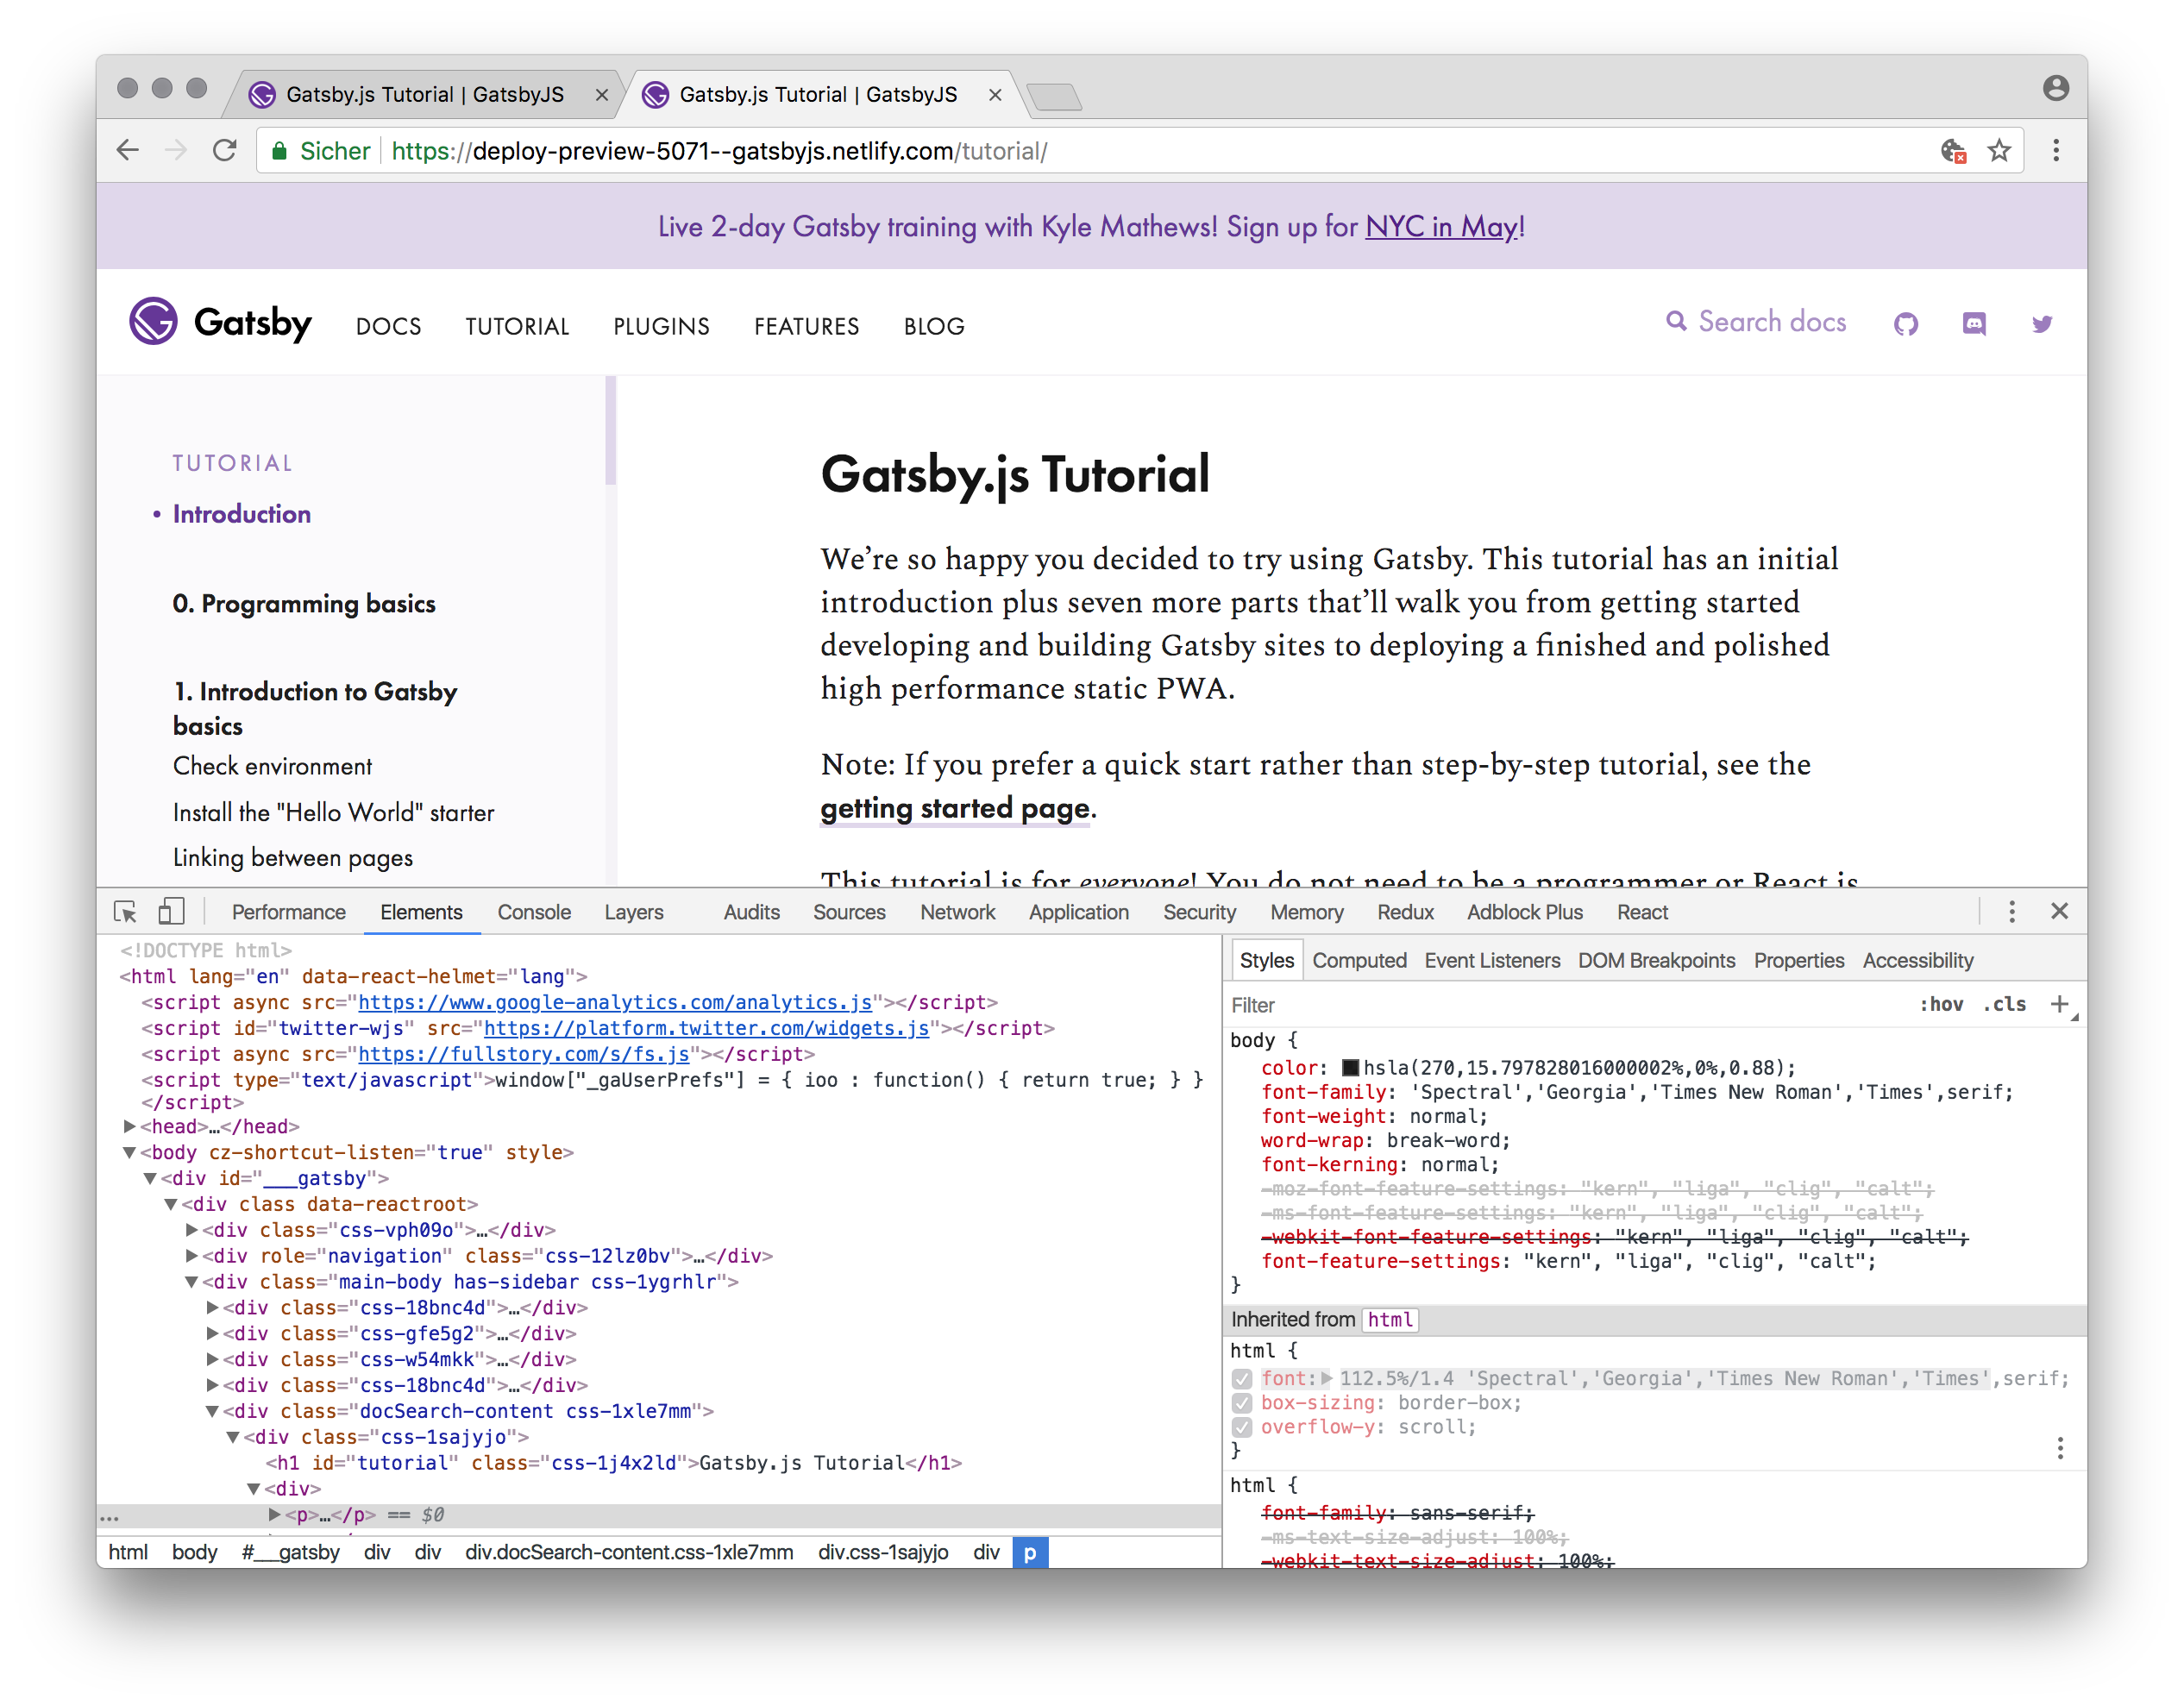Image resolution: width=2184 pixels, height=1706 pixels.
Task: Uncheck the overflow-y property
Action: [x=1241, y=1427]
